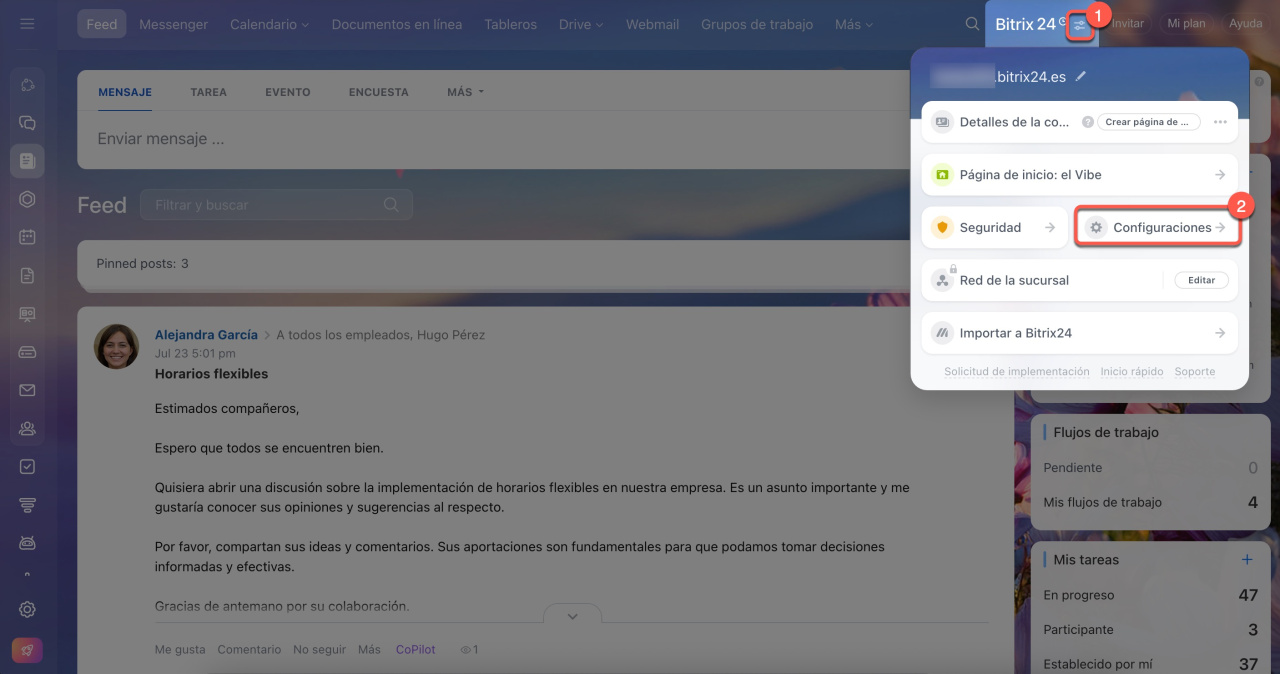
Task: Click the sliders settings icon beside Bitrix 24
Action: (x=1078, y=26)
